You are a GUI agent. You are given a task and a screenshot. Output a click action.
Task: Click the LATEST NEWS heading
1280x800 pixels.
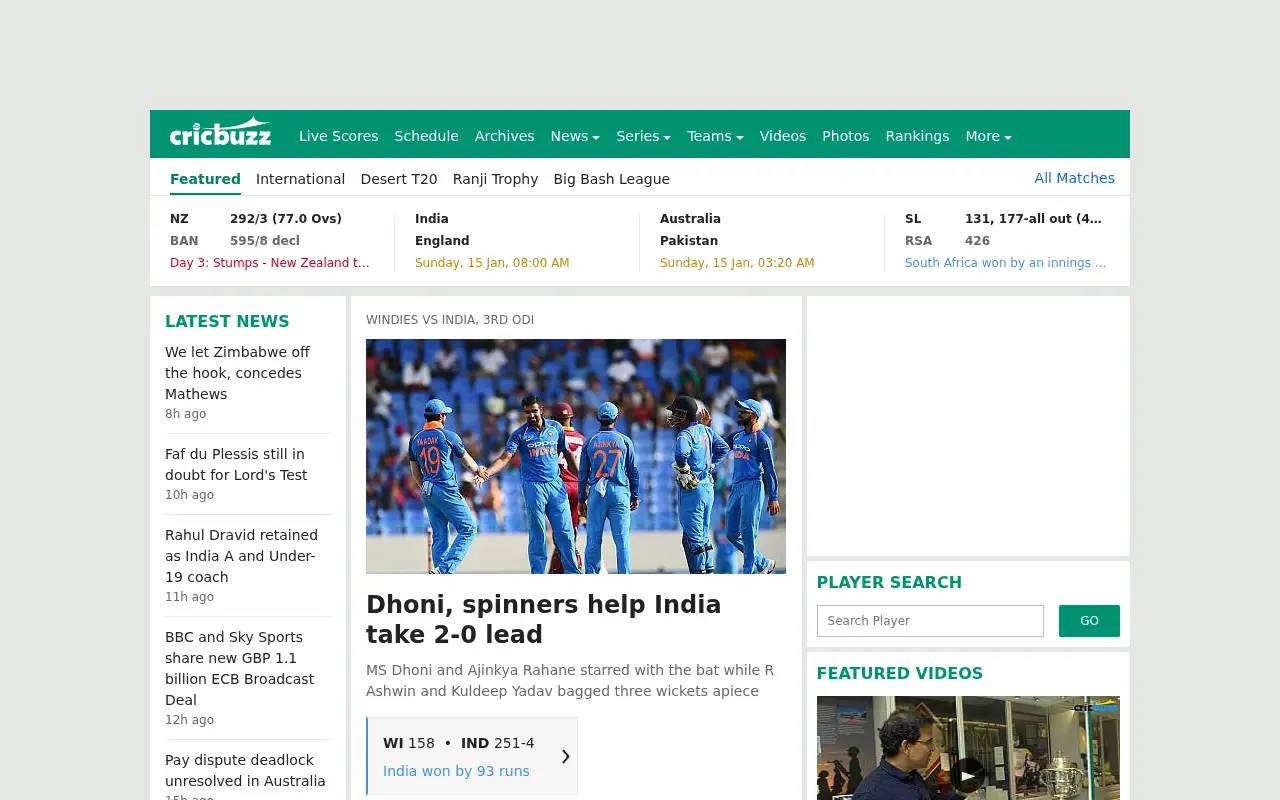pyautogui.click(x=227, y=321)
